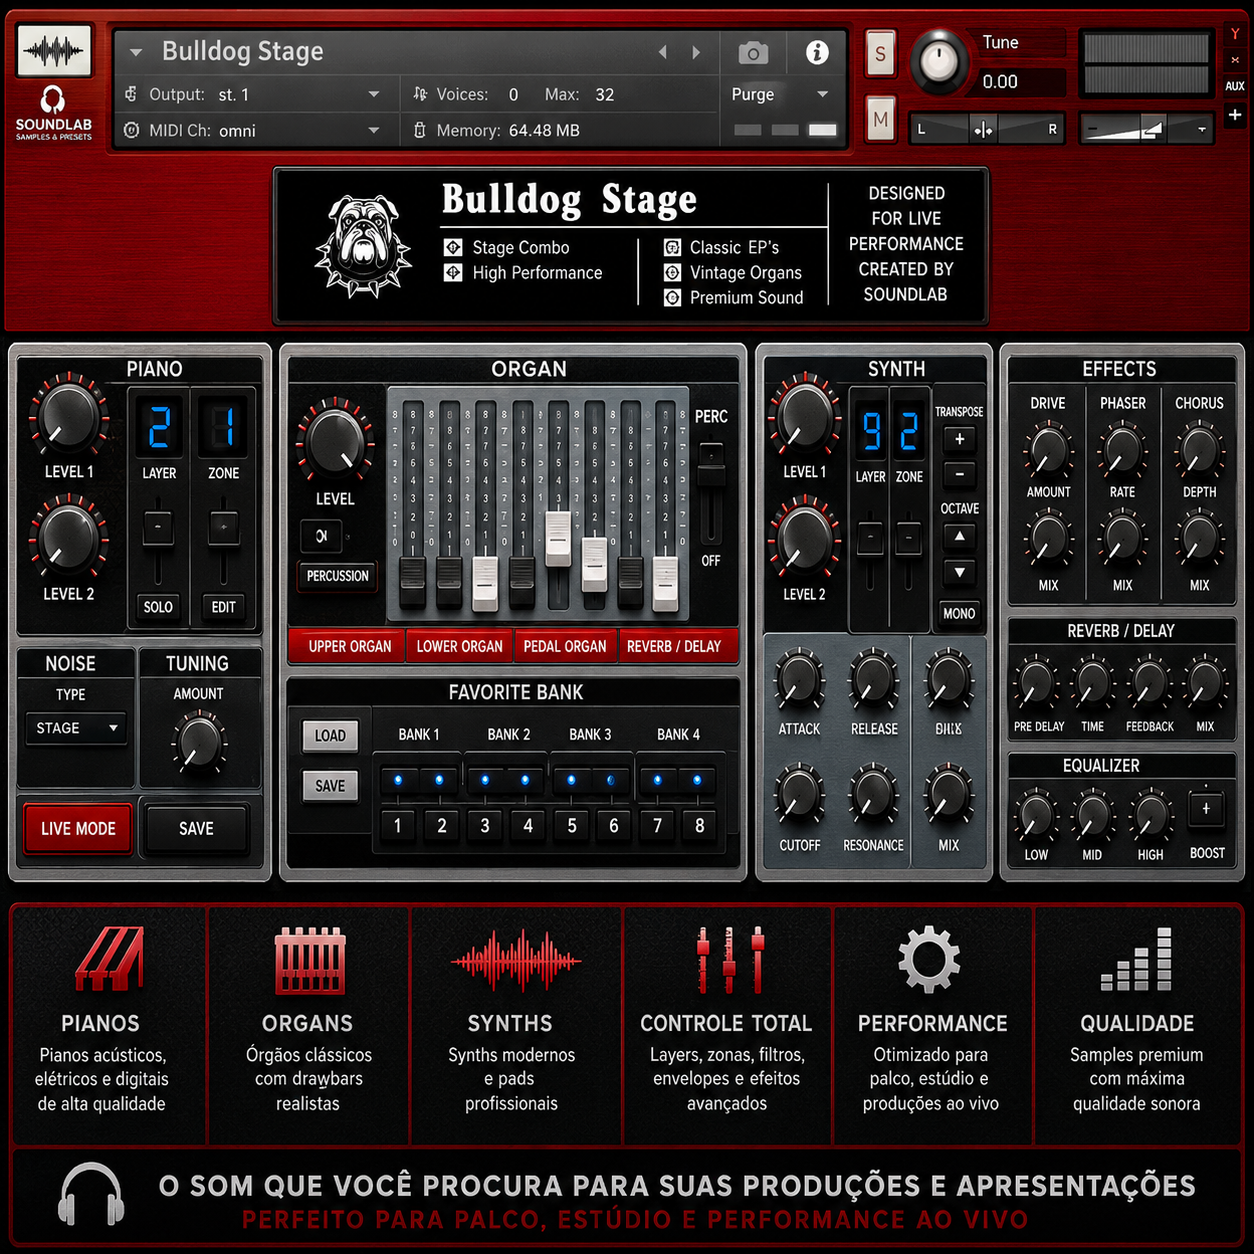The width and height of the screenshot is (1254, 1254).
Task: Open the instrument info icon
Action: click(x=817, y=52)
